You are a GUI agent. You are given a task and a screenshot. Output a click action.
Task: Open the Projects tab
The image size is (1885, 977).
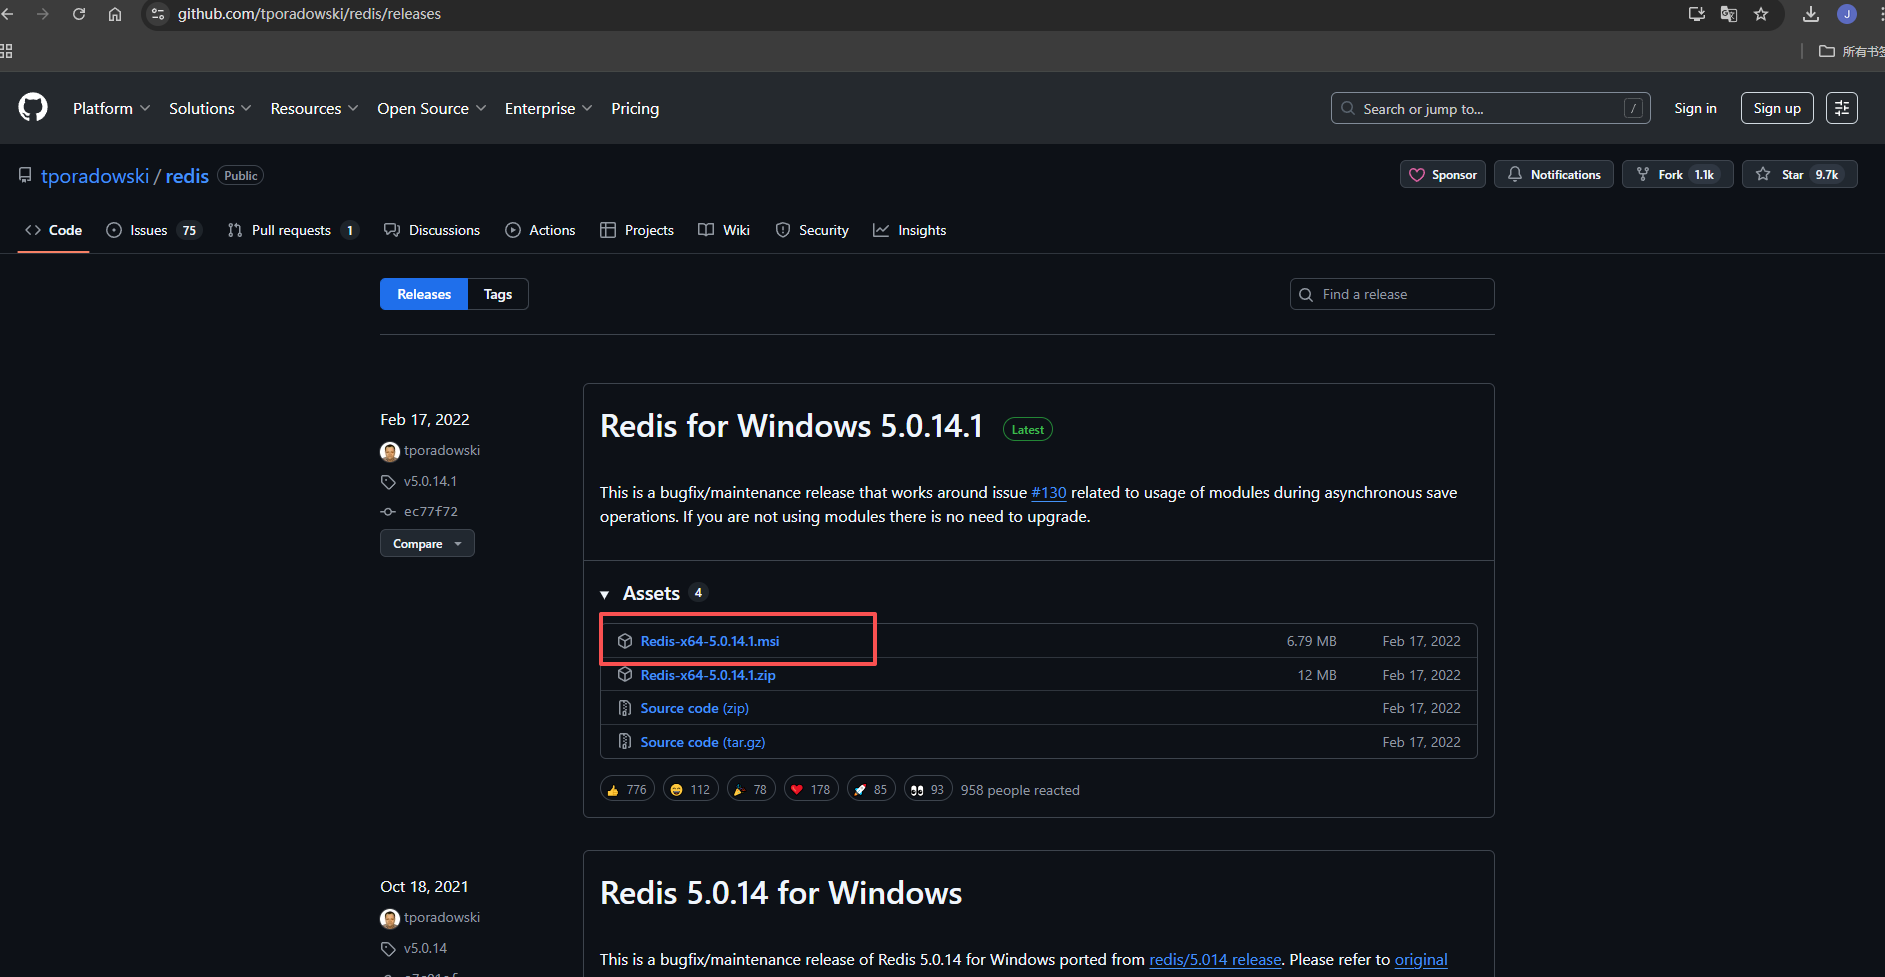point(637,230)
